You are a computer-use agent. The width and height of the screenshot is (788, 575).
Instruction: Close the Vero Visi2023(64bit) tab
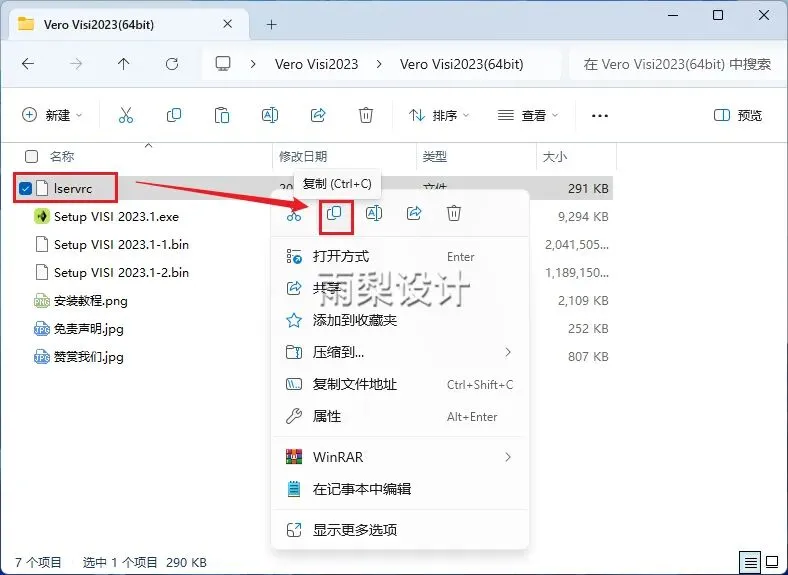(228, 24)
